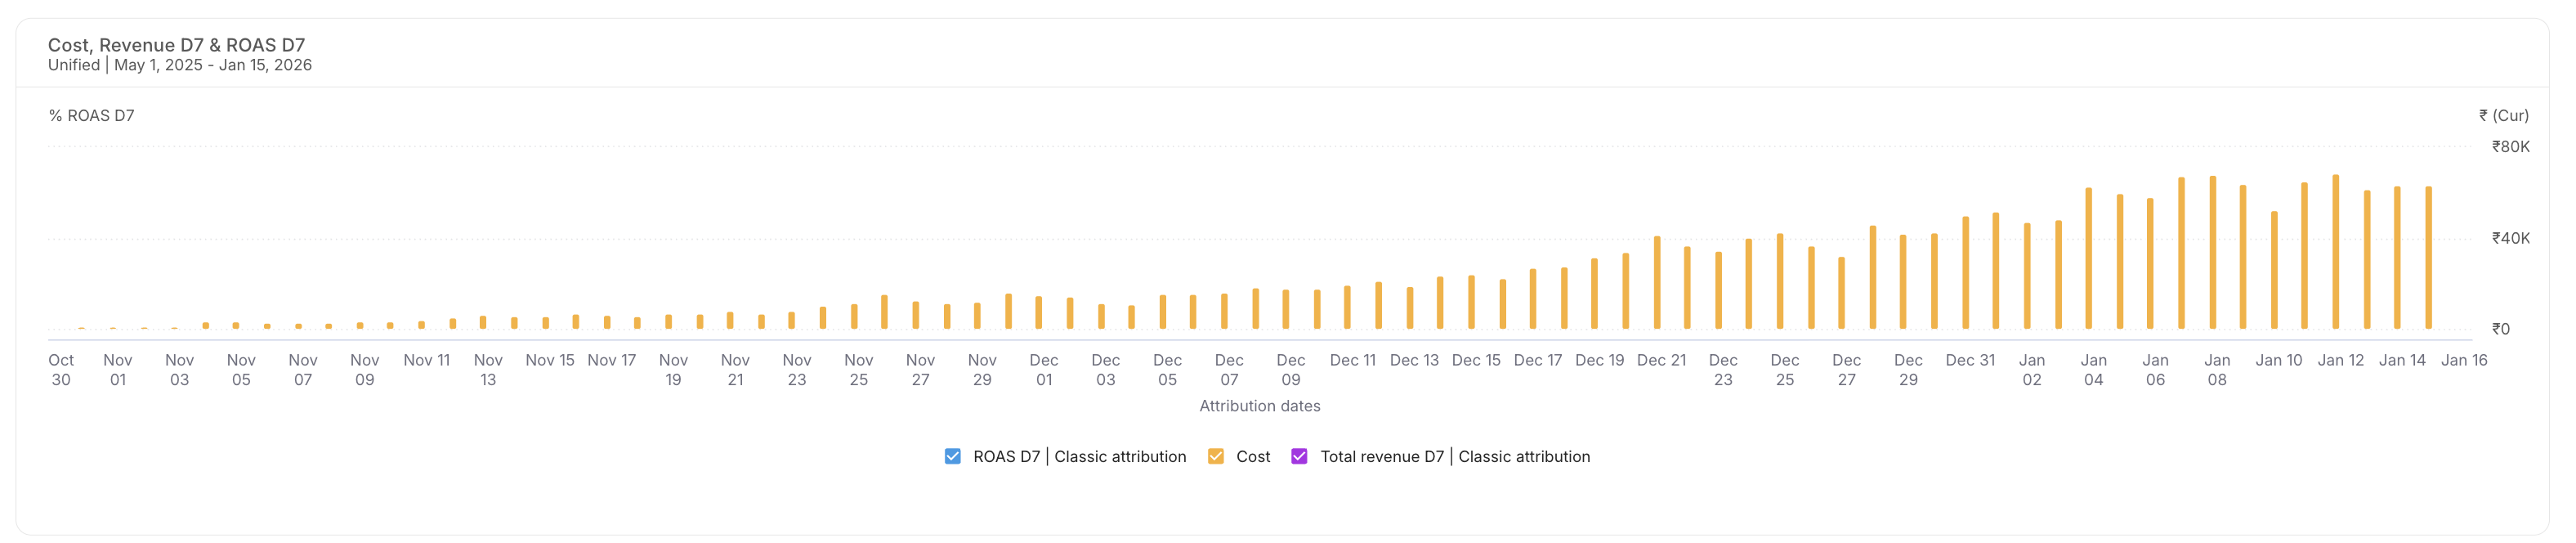
Task: Click the '₹ (Cur)' axis label
Action: point(2503,116)
